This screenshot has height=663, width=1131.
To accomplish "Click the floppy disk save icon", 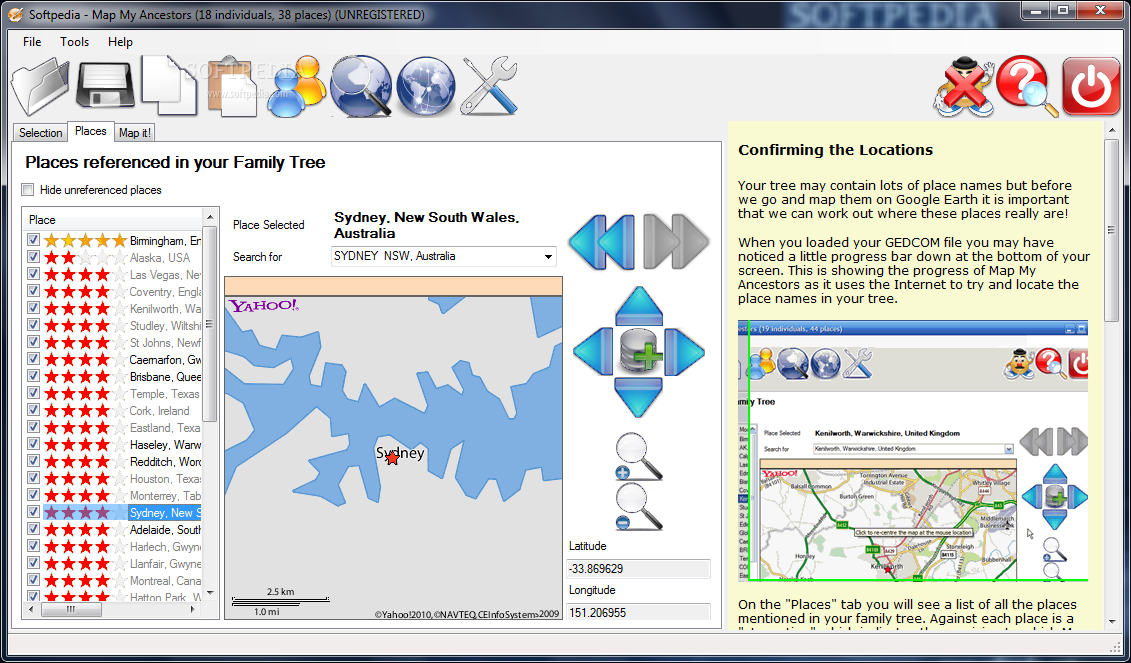I will point(106,87).
